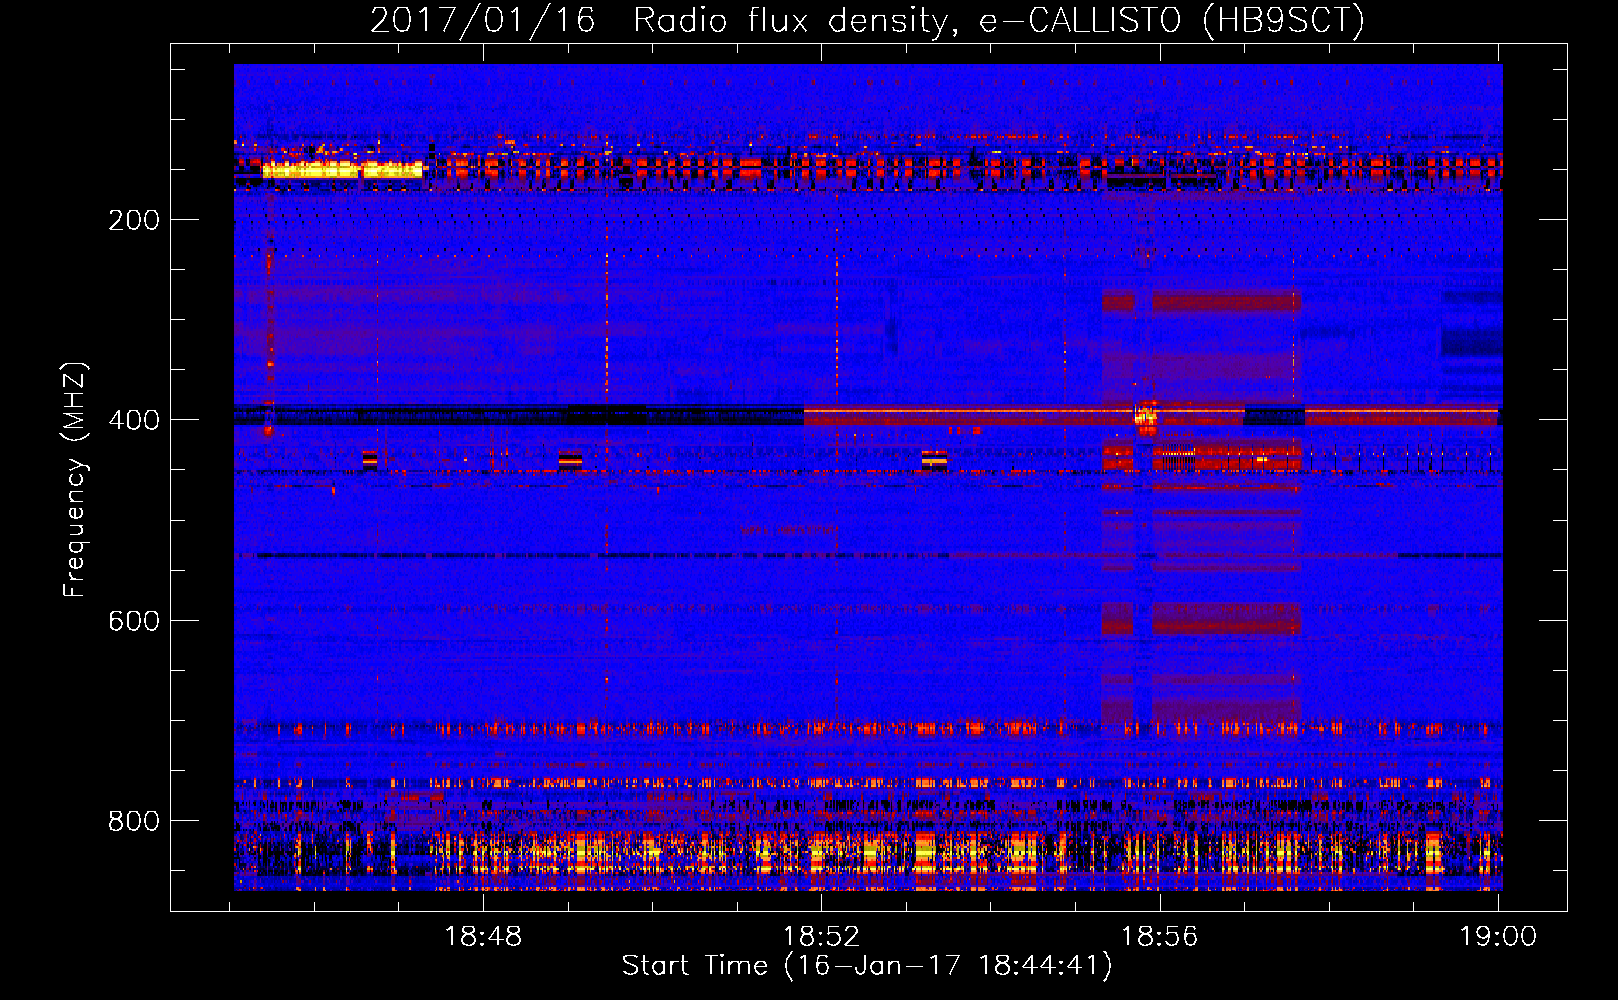Click the 800 frequency tick label
The height and width of the screenshot is (1000, 1618).
tap(134, 821)
